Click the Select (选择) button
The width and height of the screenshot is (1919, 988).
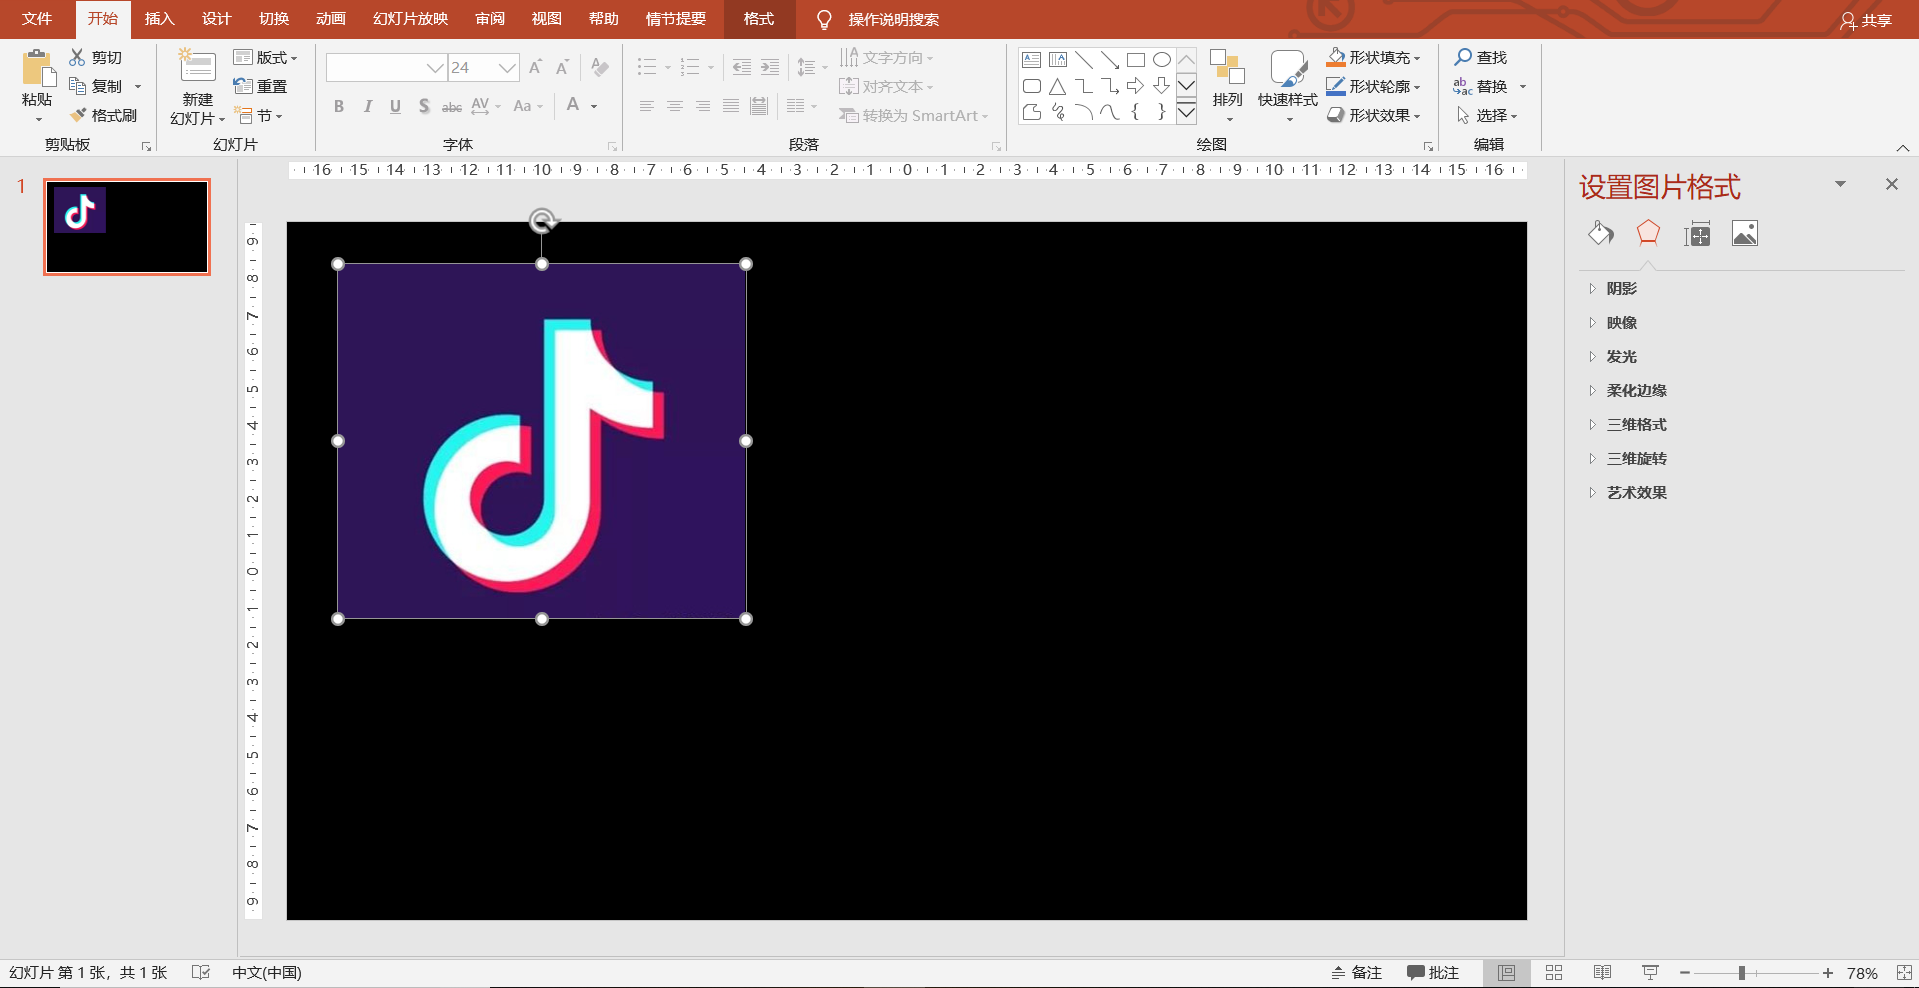1487,115
